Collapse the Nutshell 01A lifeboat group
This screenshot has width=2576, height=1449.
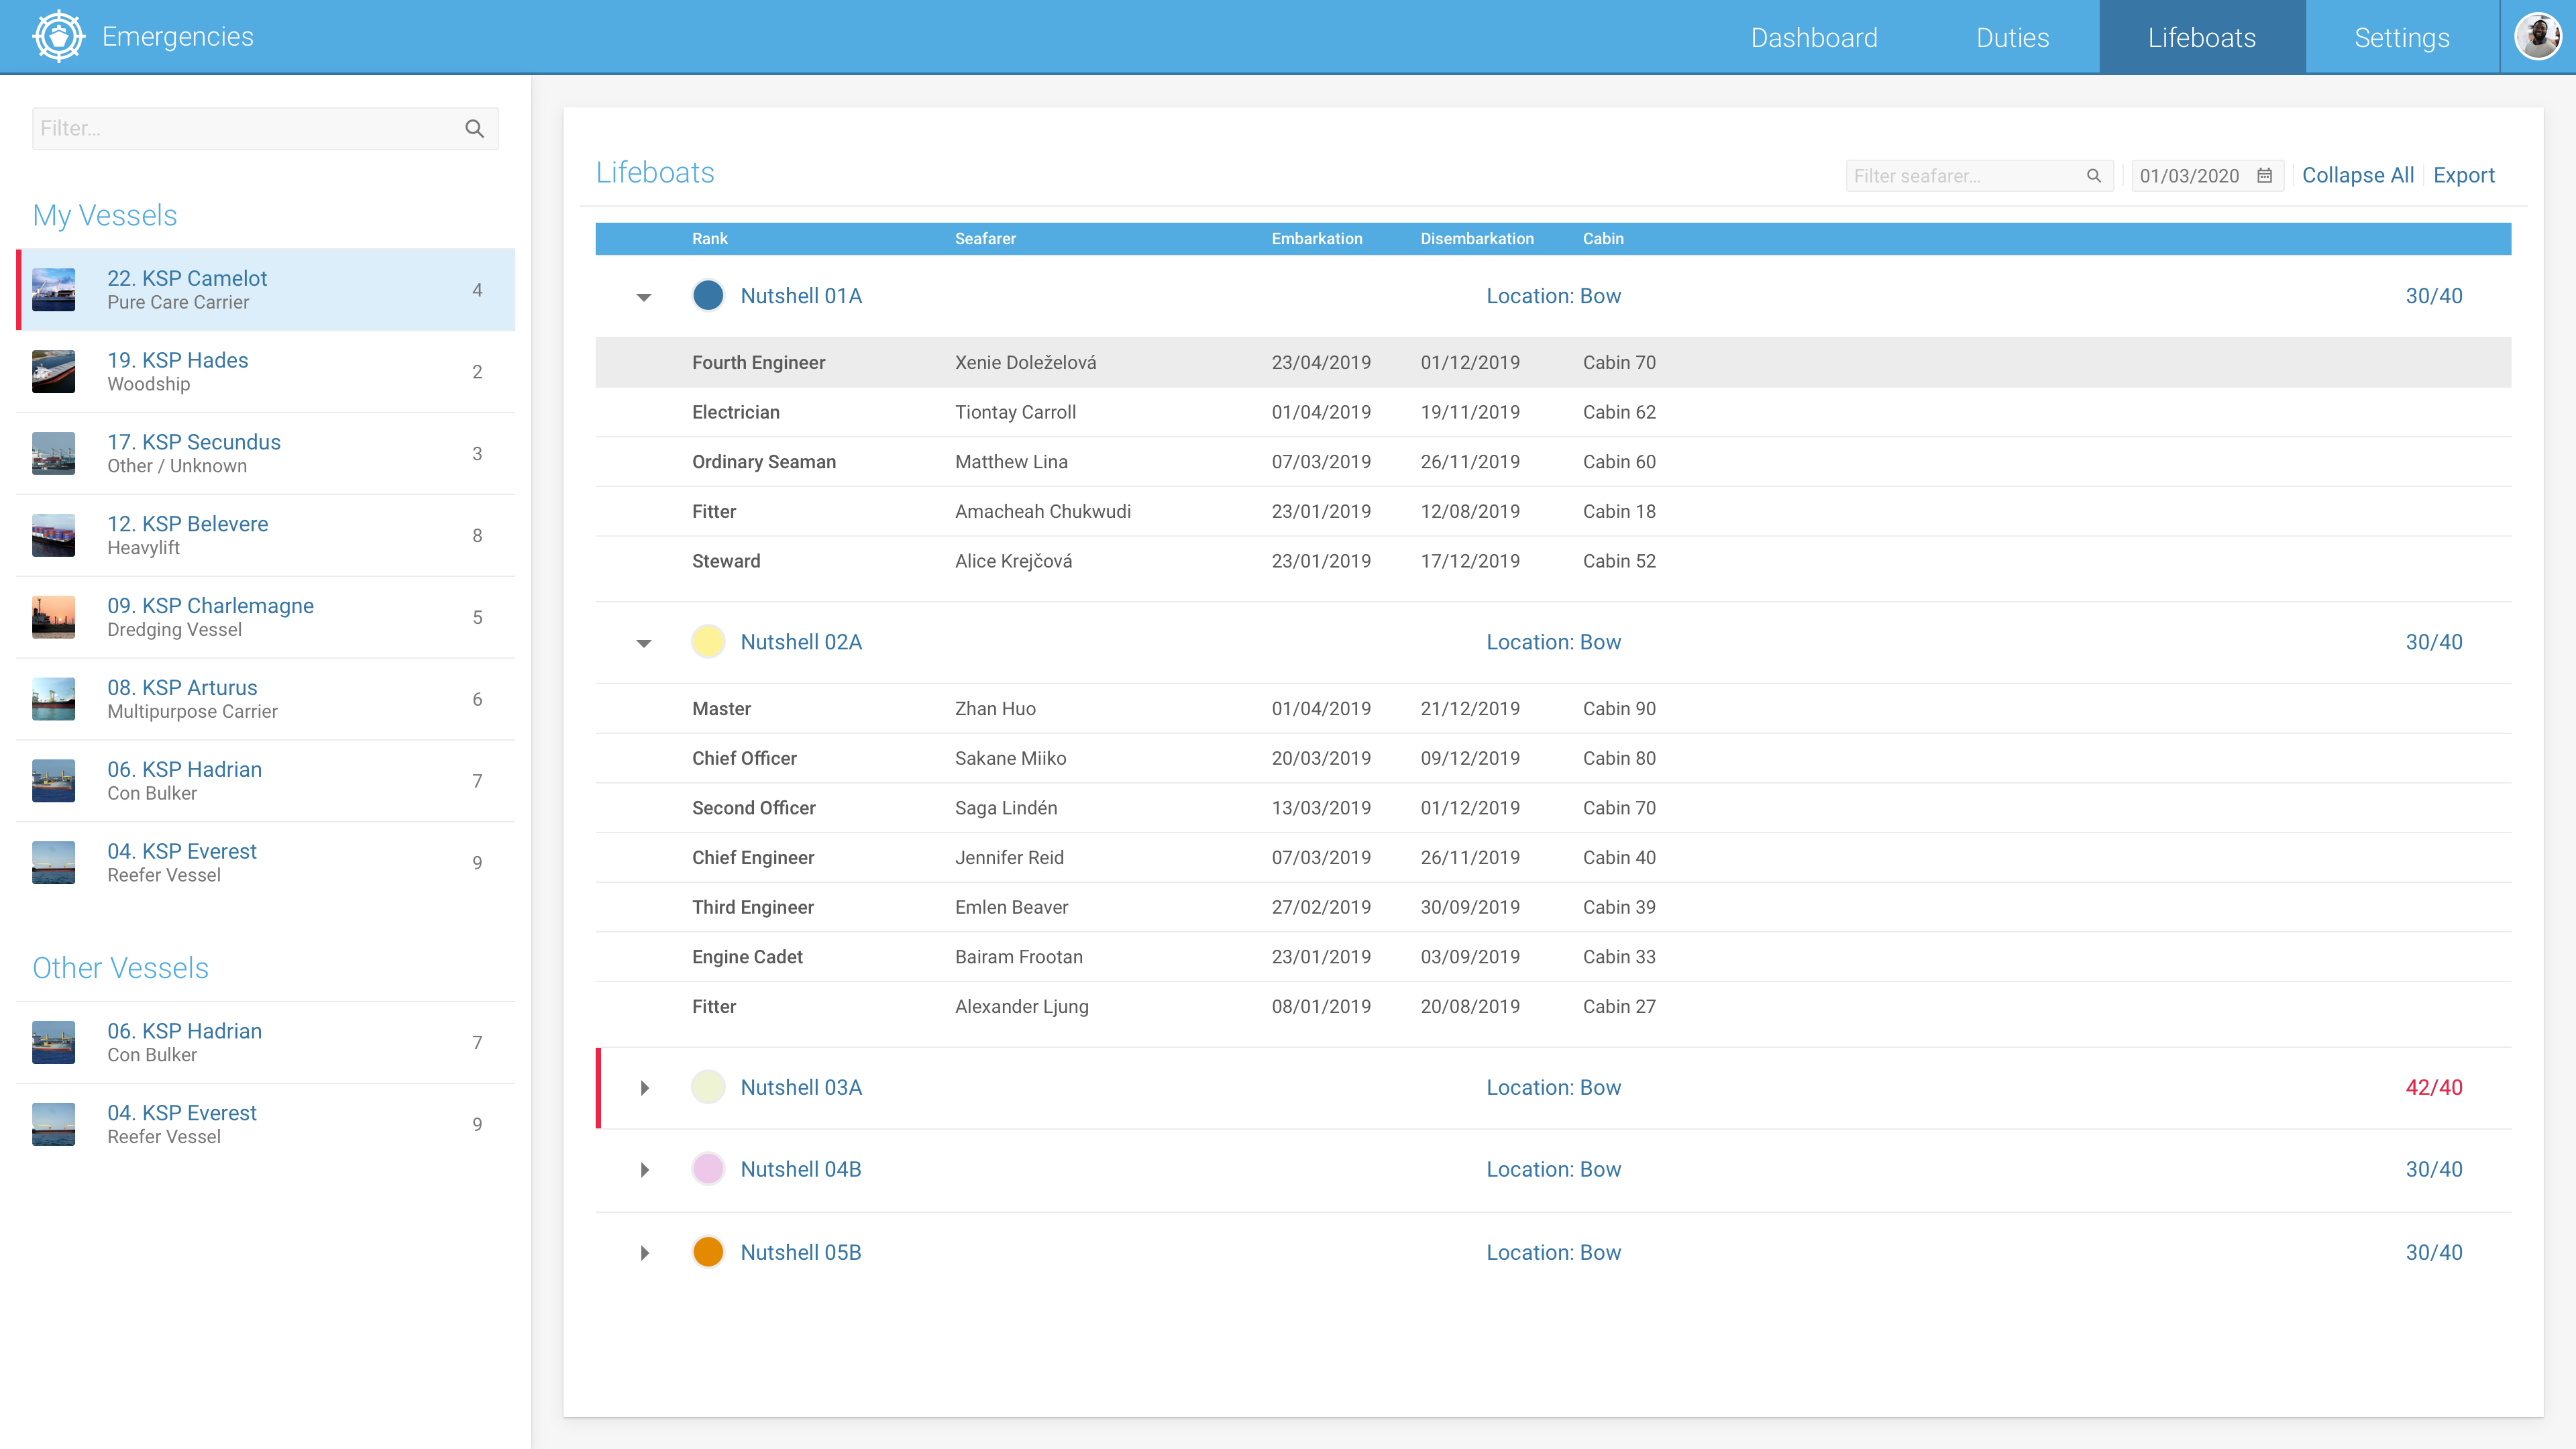[644, 297]
